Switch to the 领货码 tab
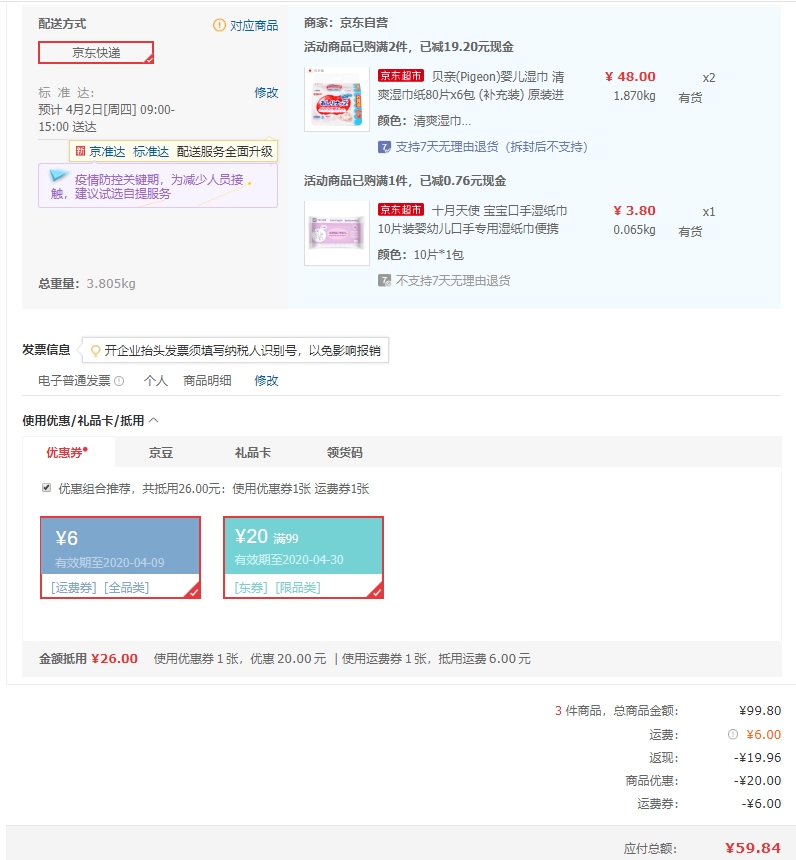The height and width of the screenshot is (860, 796). [345, 452]
